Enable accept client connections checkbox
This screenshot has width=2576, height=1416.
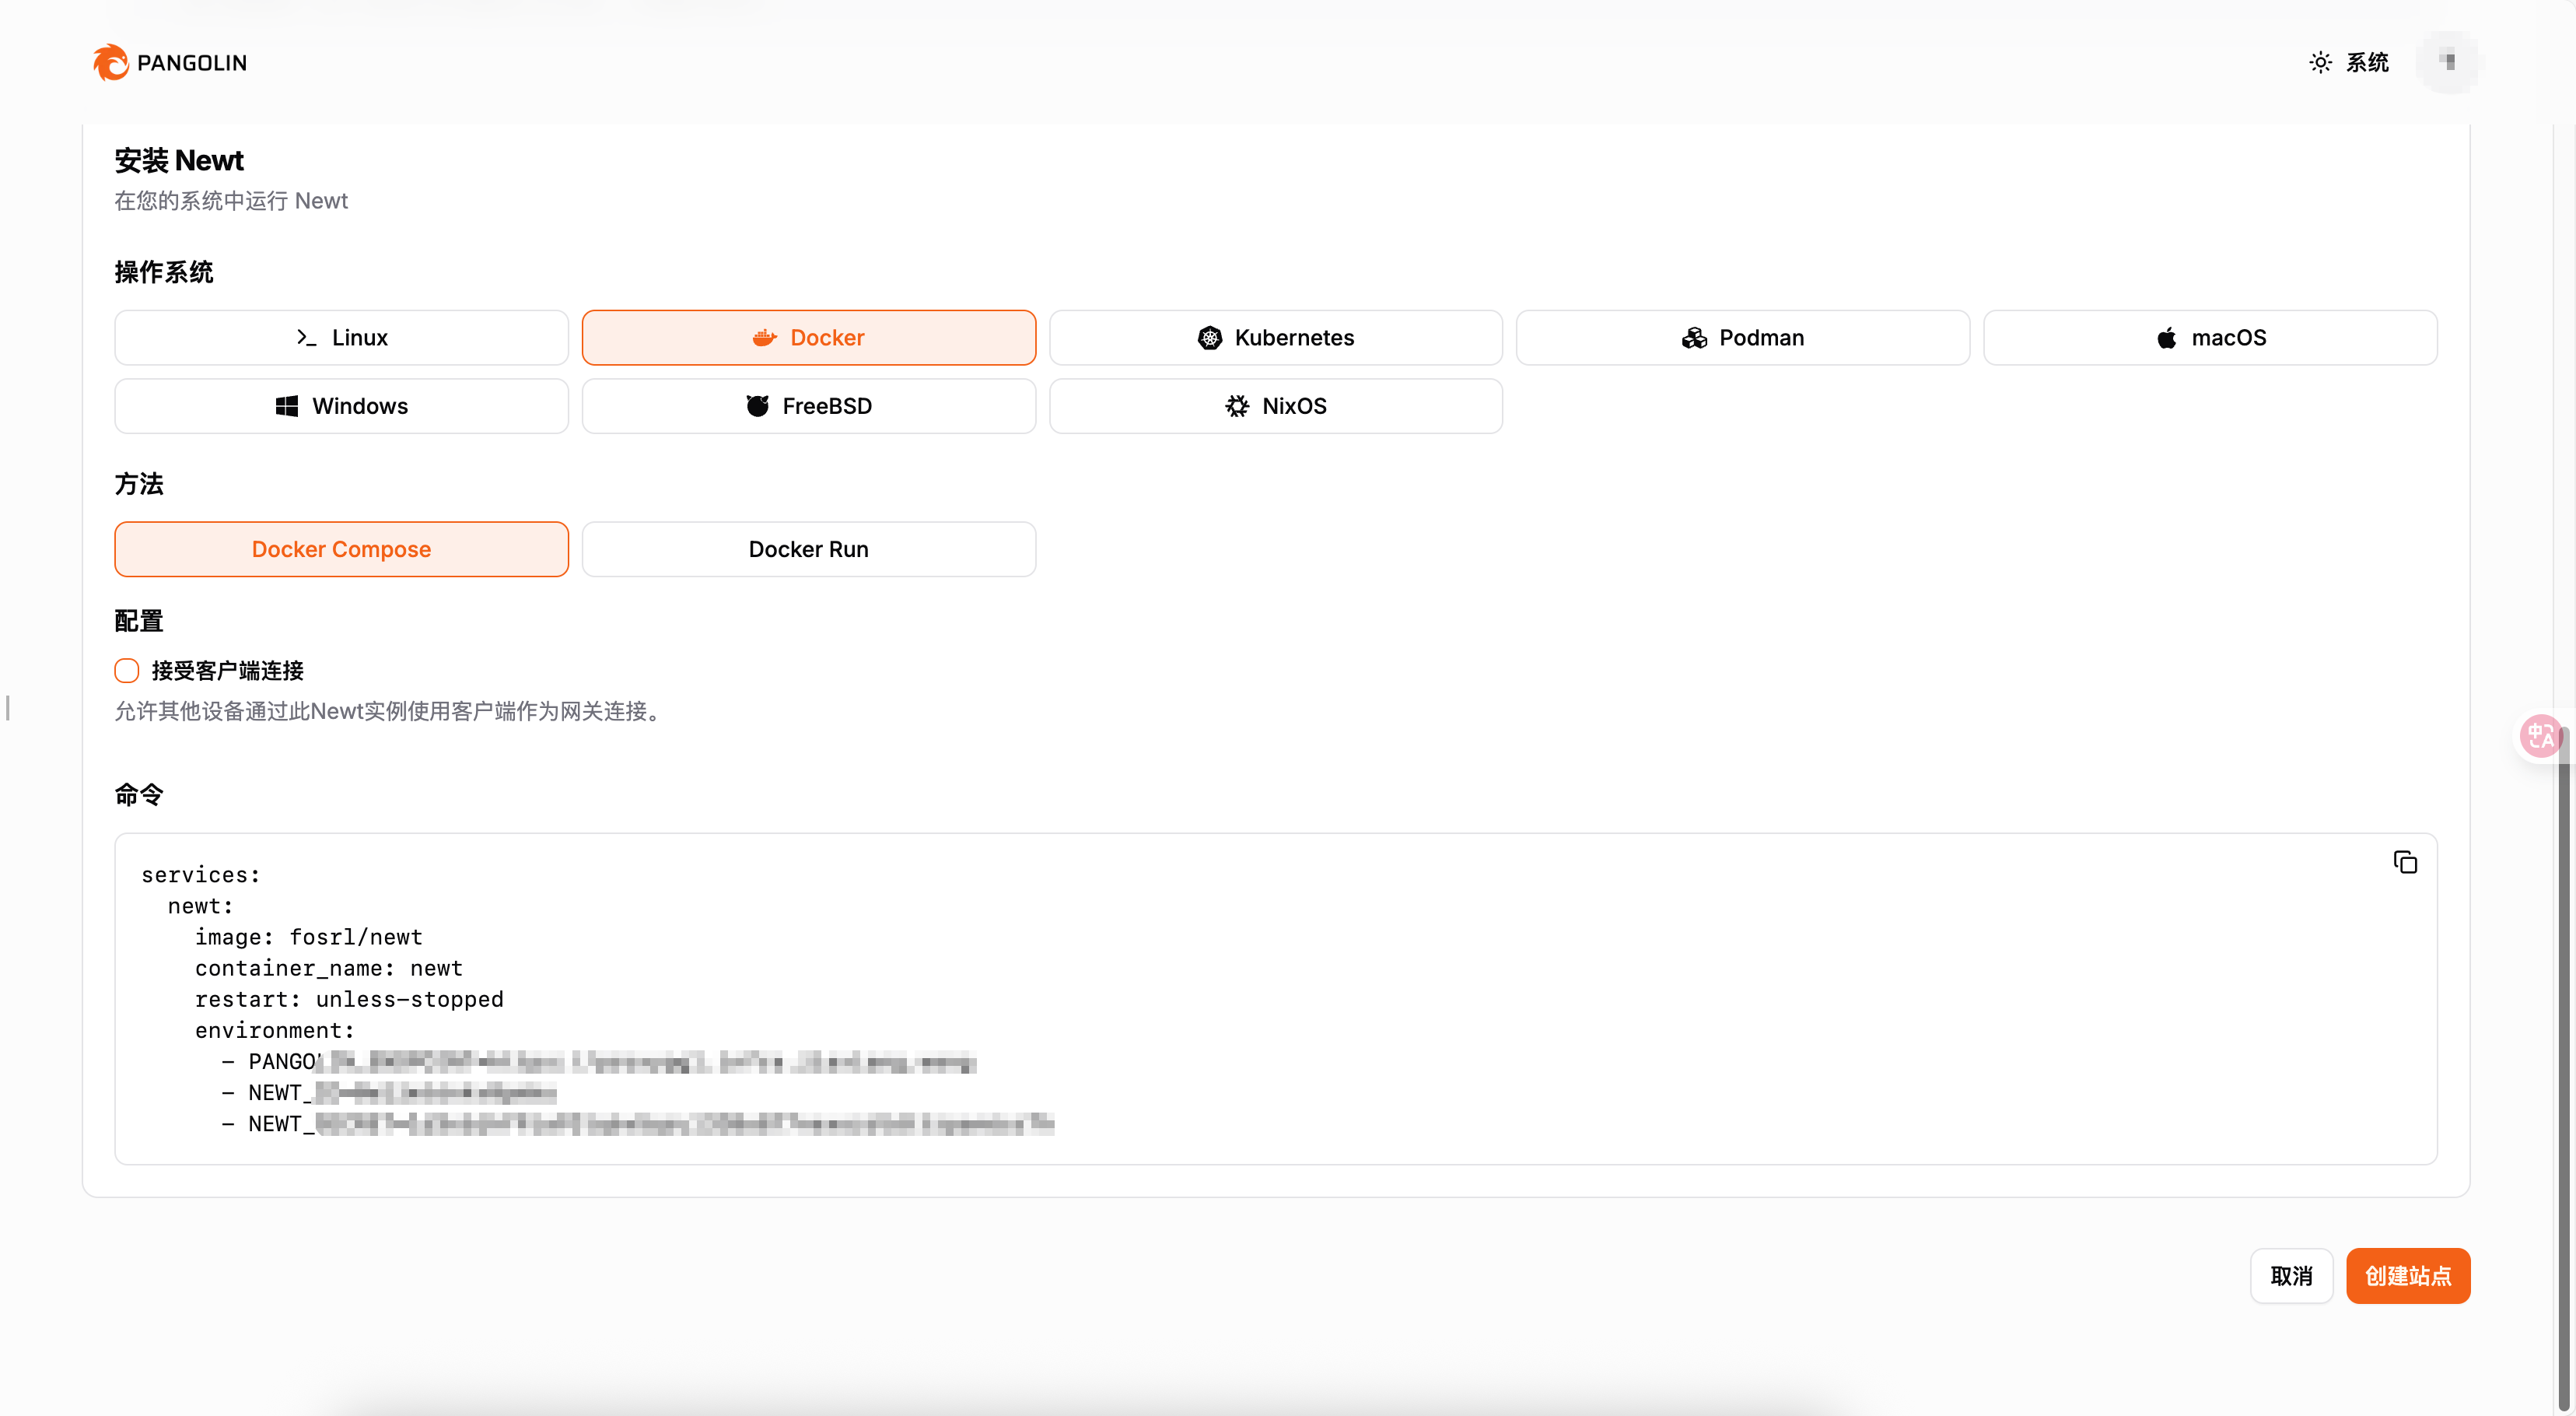tap(127, 670)
